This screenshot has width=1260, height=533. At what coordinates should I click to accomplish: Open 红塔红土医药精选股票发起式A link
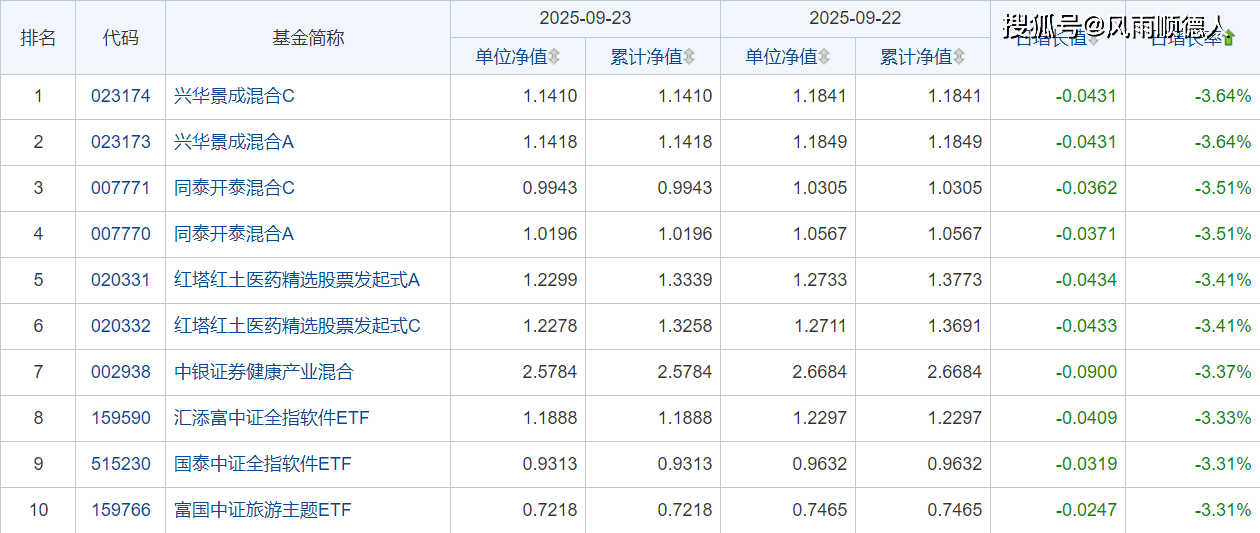pos(297,280)
